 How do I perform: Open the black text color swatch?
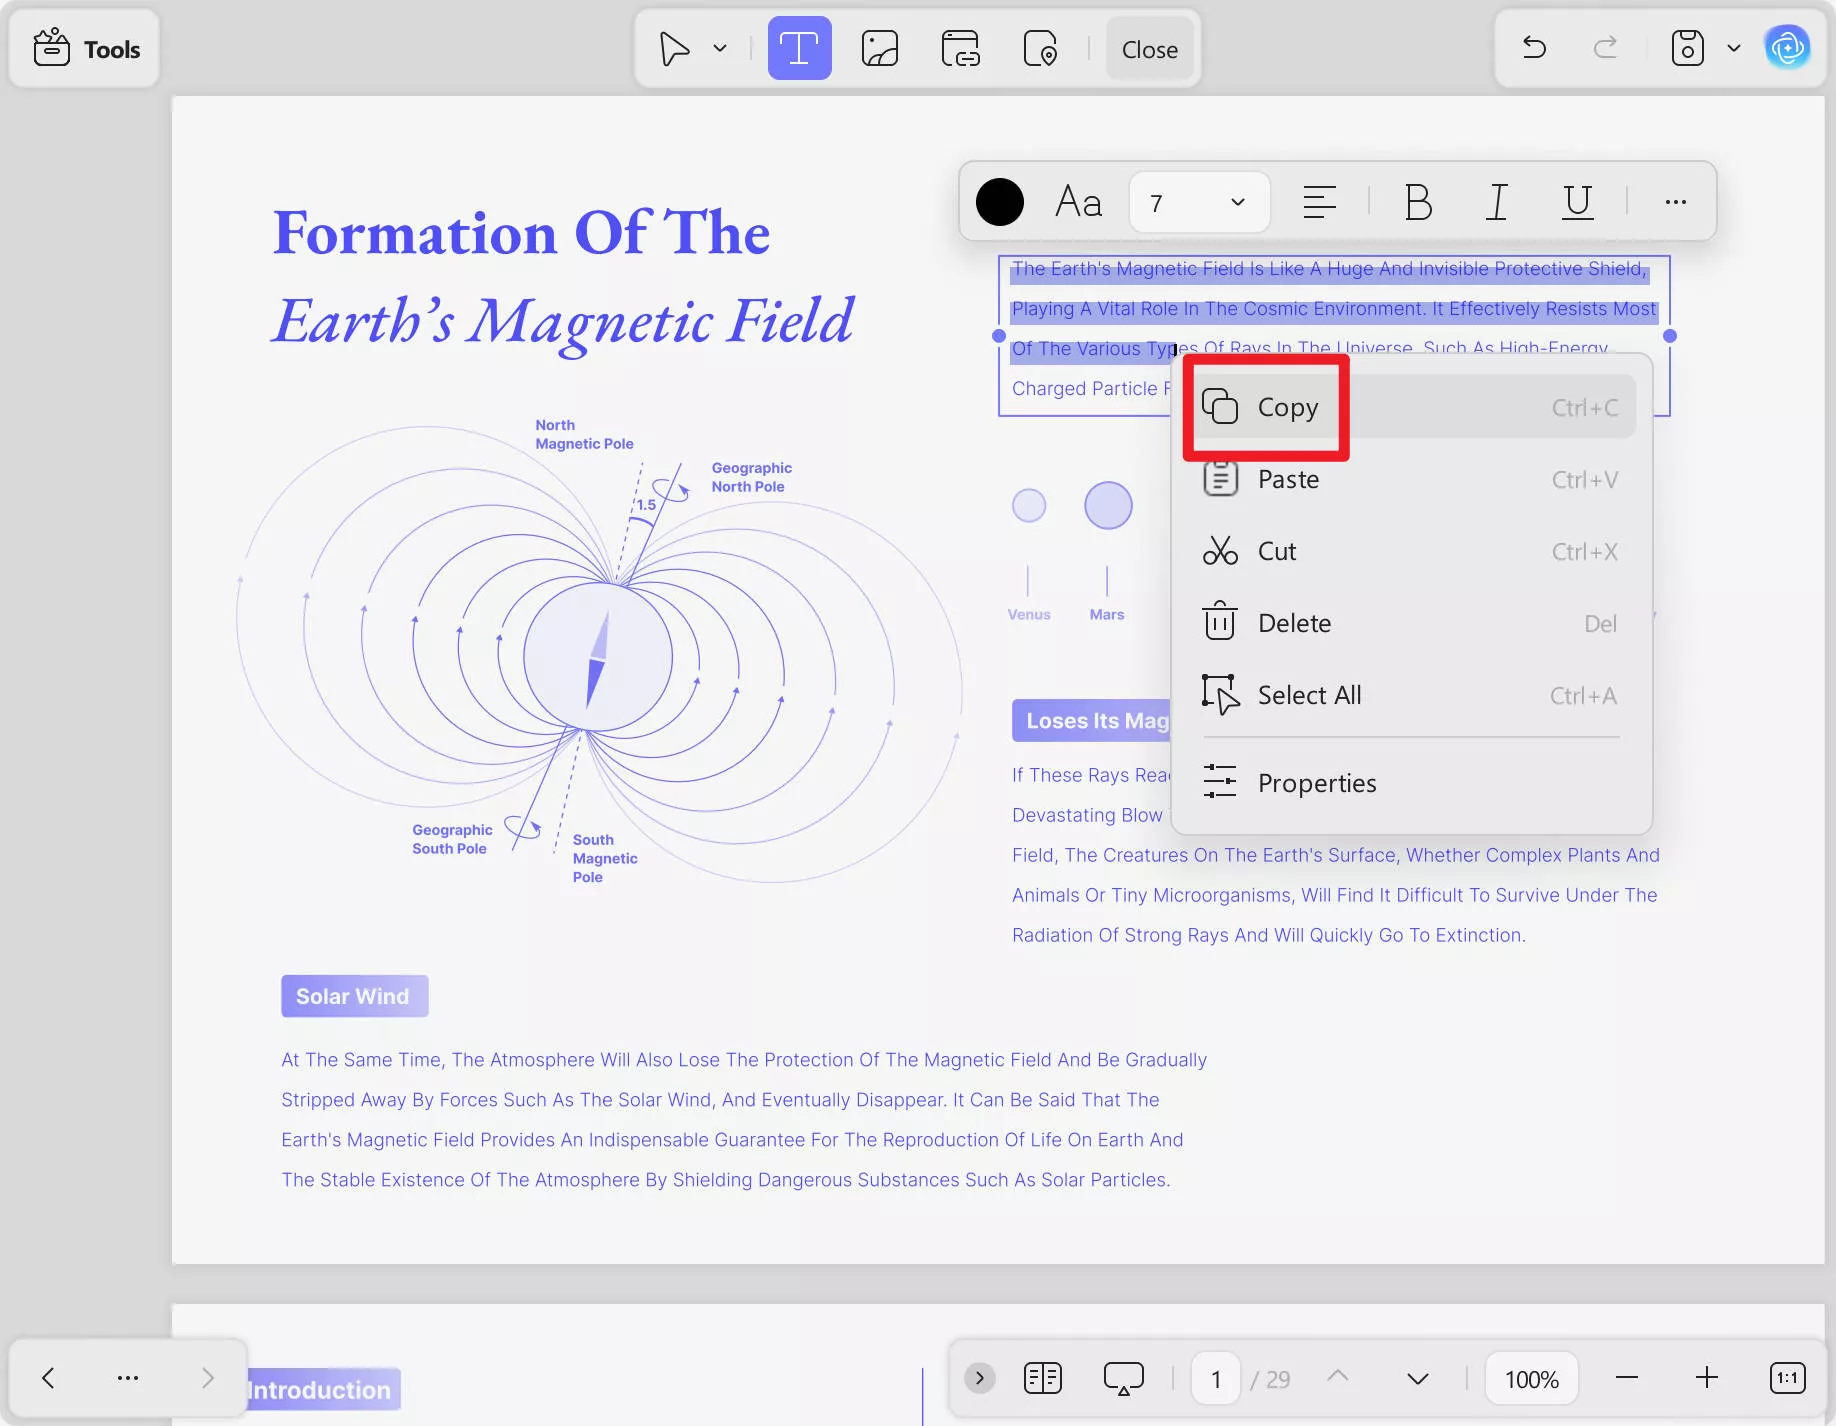pyautogui.click(x=999, y=202)
